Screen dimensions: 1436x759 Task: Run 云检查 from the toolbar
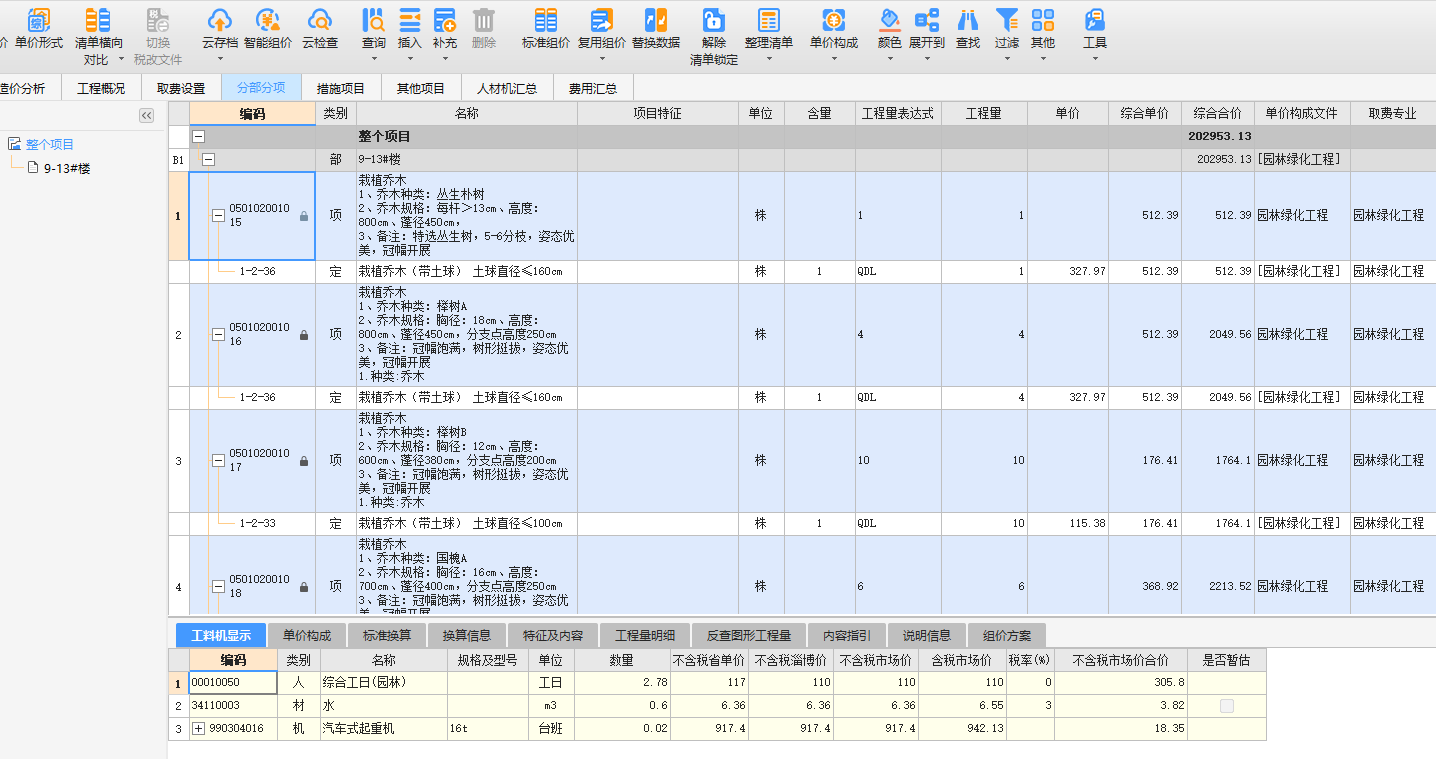(x=320, y=19)
